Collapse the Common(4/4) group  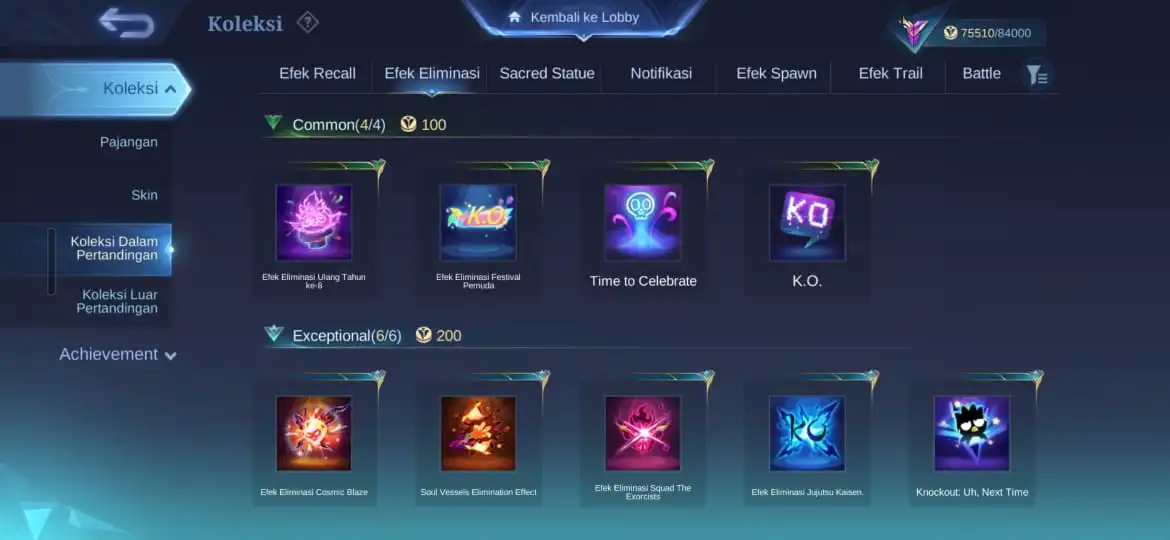coord(274,122)
